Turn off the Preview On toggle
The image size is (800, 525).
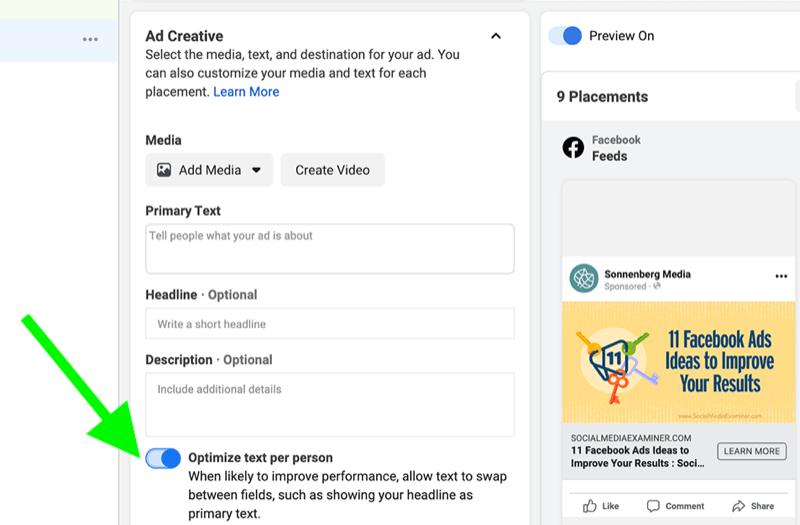click(x=565, y=36)
